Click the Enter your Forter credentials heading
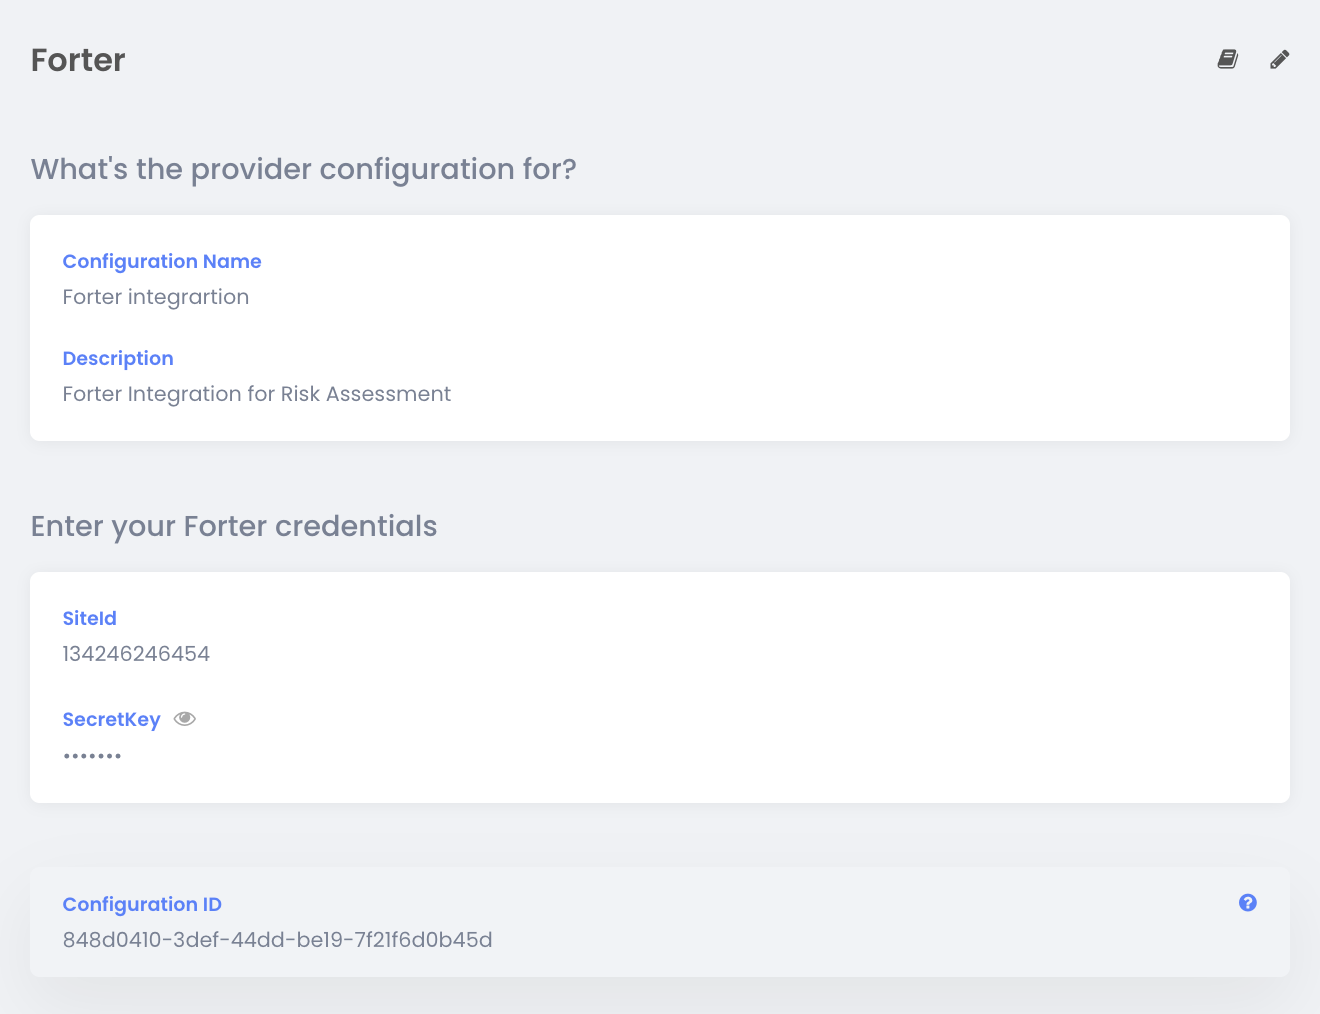Viewport: 1320px width, 1014px height. tap(234, 526)
